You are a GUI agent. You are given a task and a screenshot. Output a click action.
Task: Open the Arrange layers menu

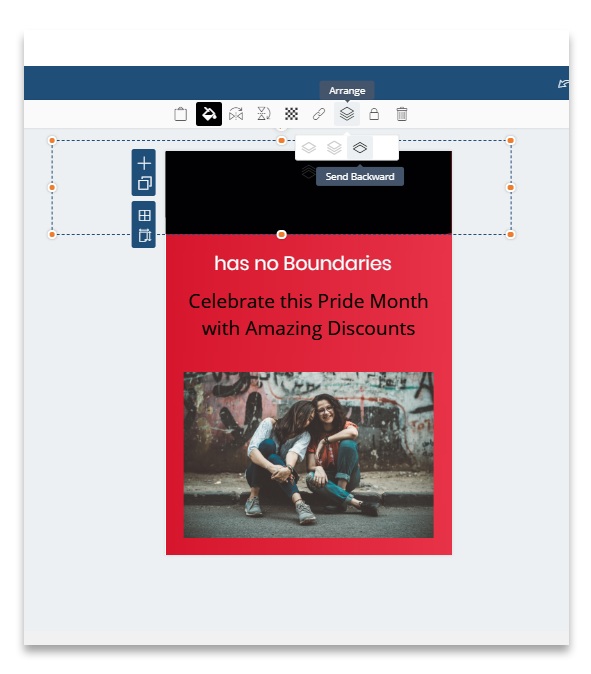(x=347, y=114)
